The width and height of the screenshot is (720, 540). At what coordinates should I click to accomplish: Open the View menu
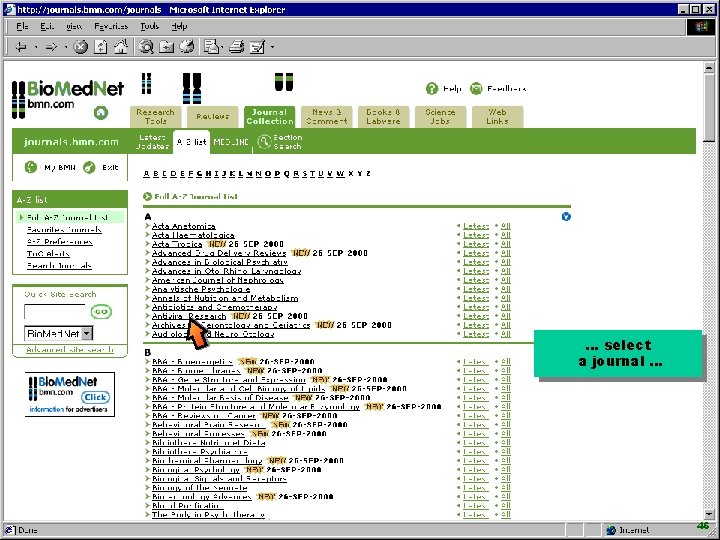coord(74,27)
